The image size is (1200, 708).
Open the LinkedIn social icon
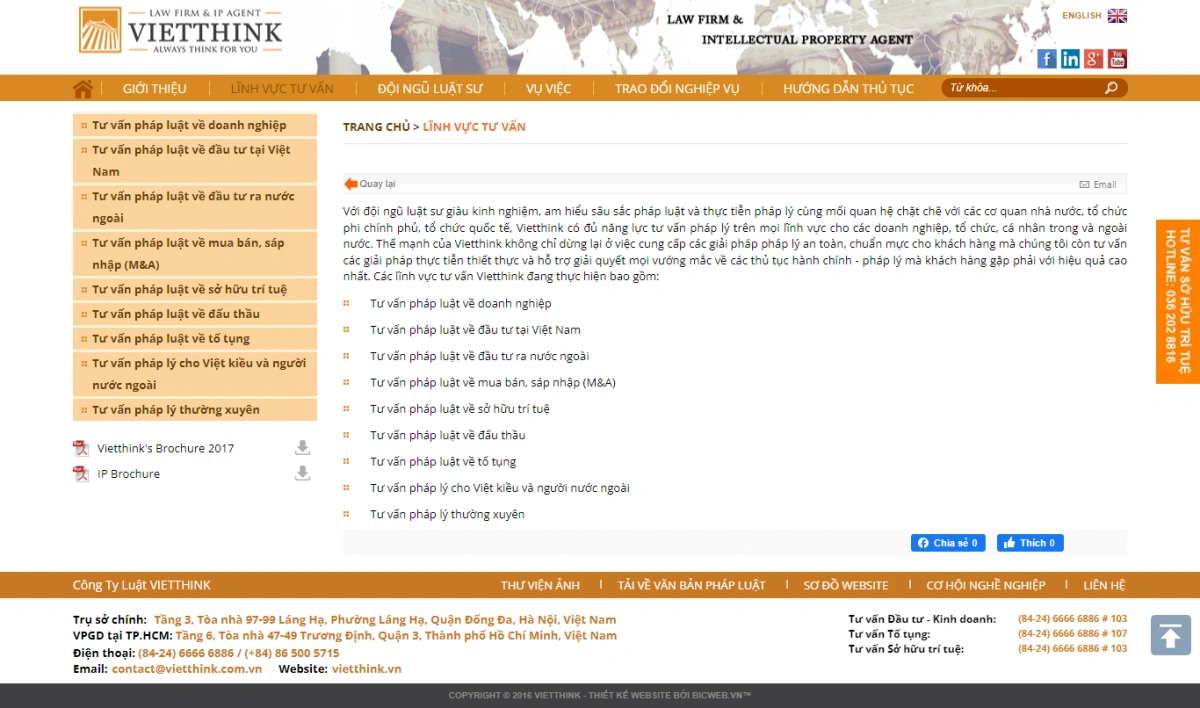coord(1071,59)
